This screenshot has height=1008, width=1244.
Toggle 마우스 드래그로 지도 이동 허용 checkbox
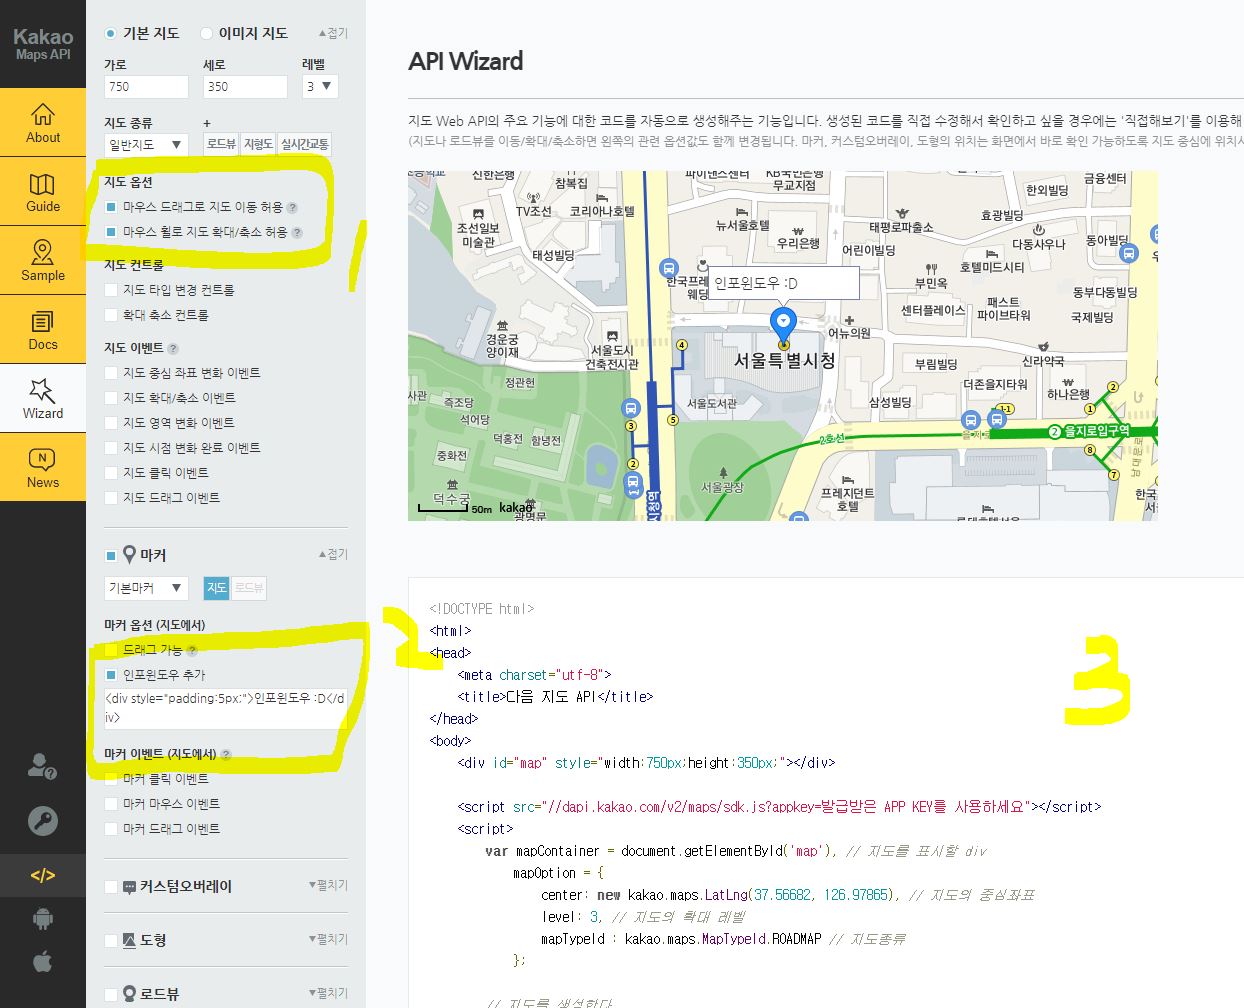tap(111, 207)
